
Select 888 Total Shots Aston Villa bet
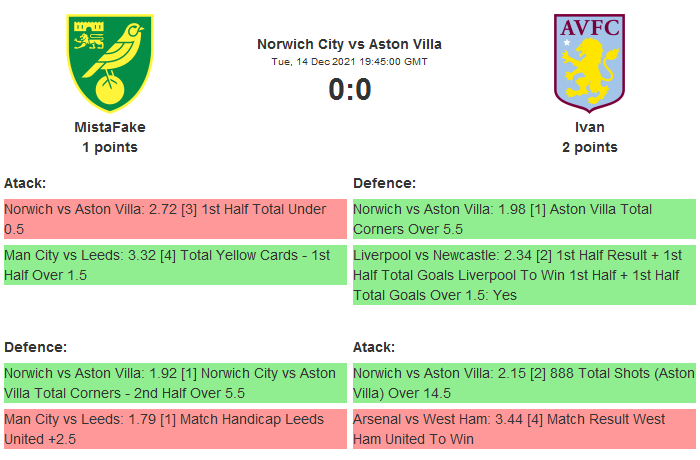tap(524, 383)
